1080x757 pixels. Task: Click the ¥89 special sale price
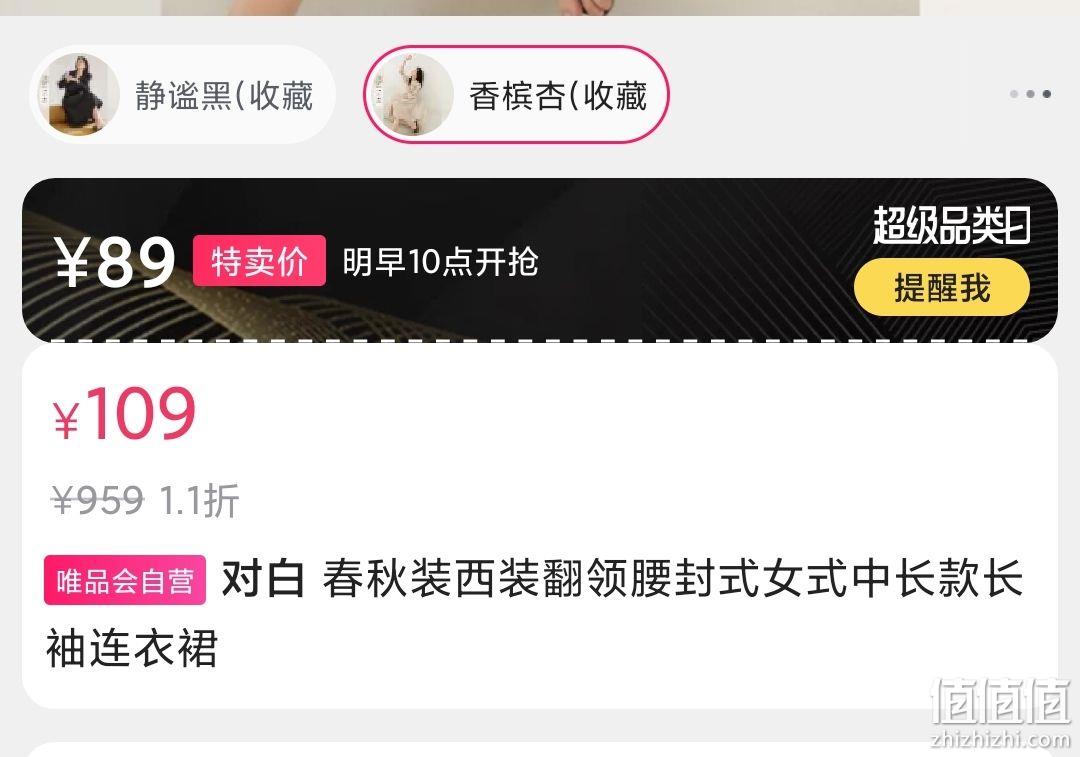click(115, 262)
